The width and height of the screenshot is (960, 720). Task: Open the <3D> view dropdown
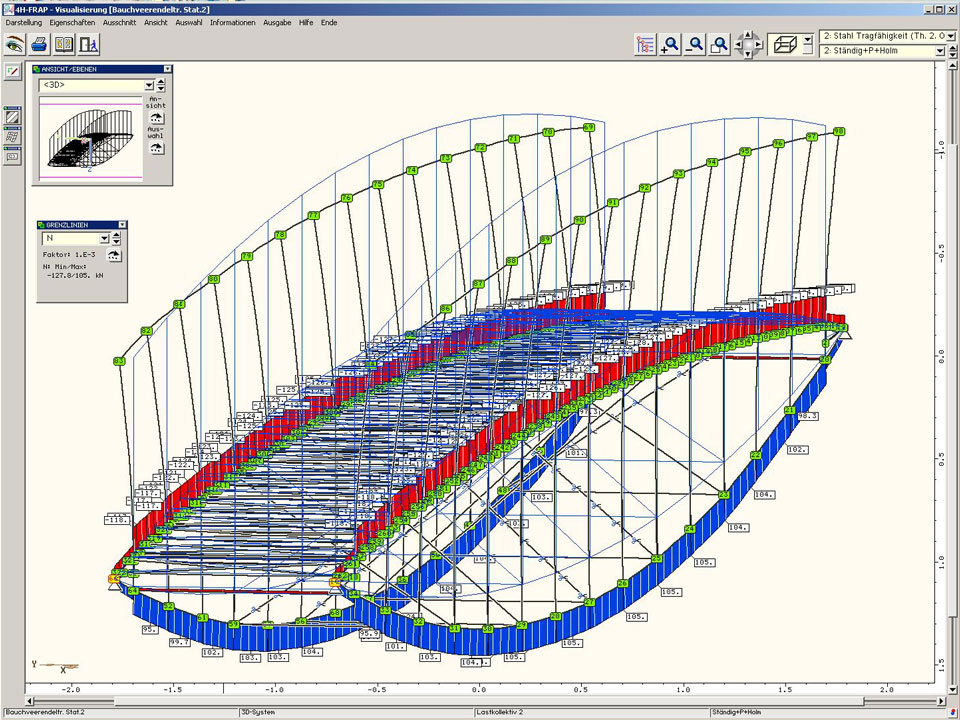[149, 86]
